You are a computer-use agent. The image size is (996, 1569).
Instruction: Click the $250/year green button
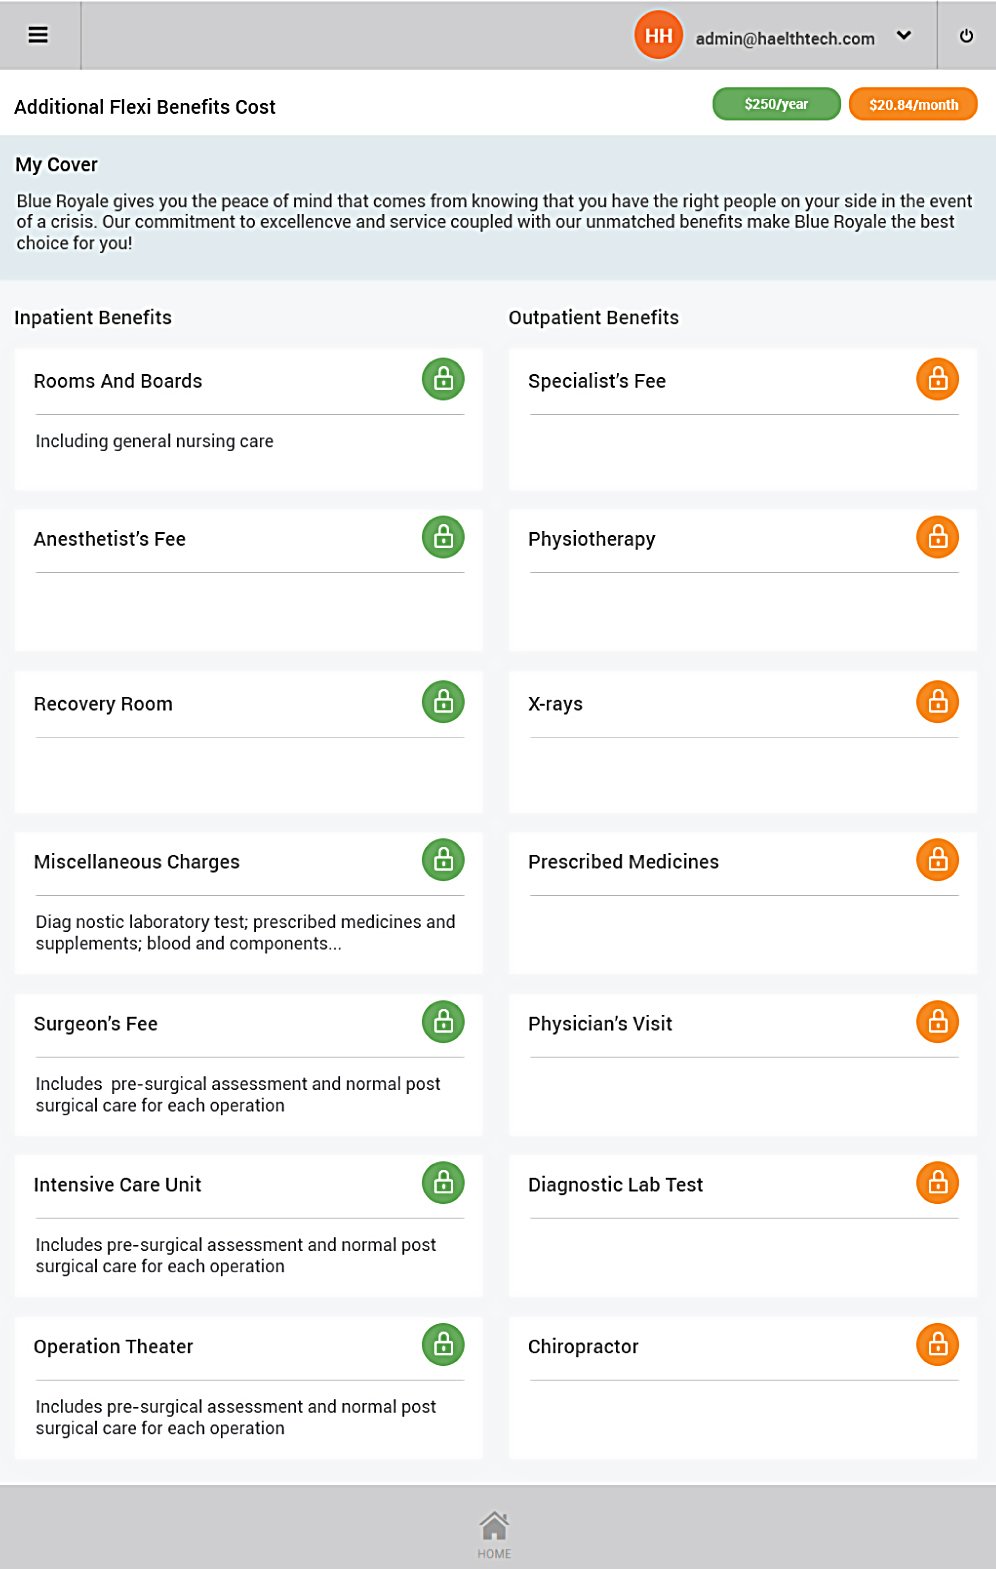pos(776,104)
